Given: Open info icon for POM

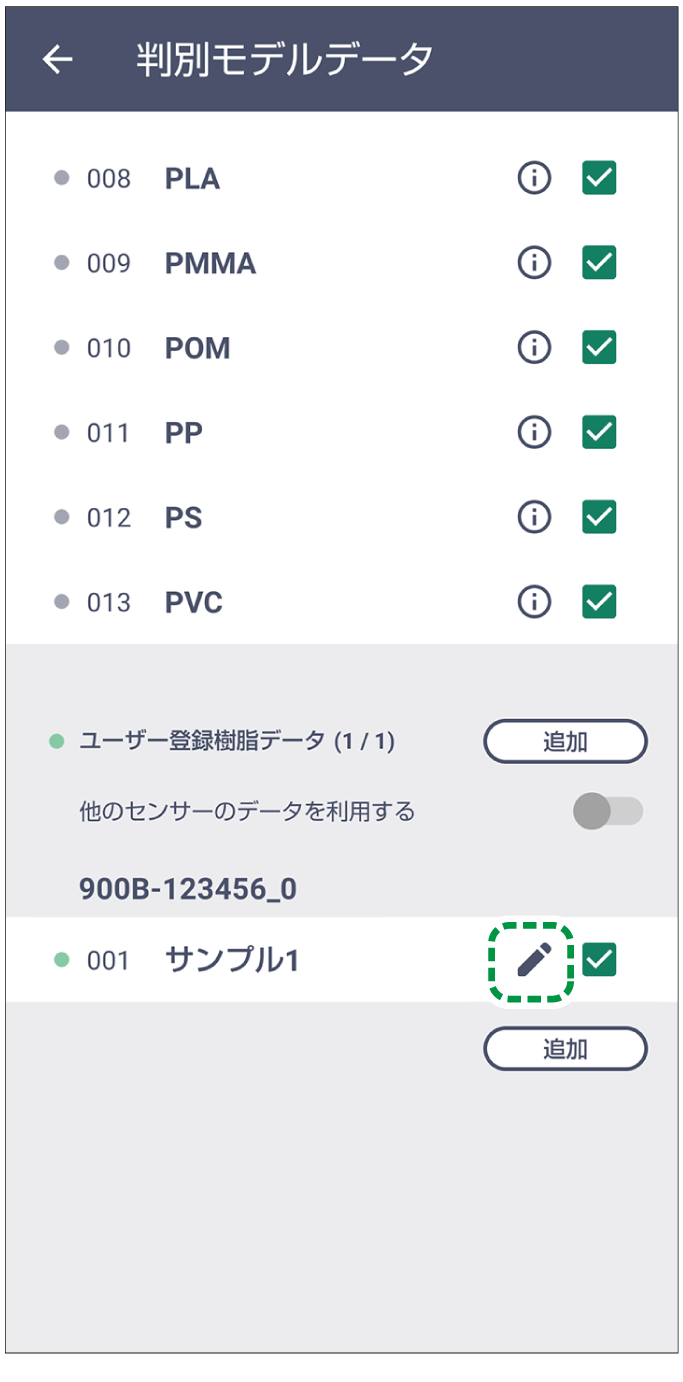Looking at the screenshot, I should pos(535,348).
